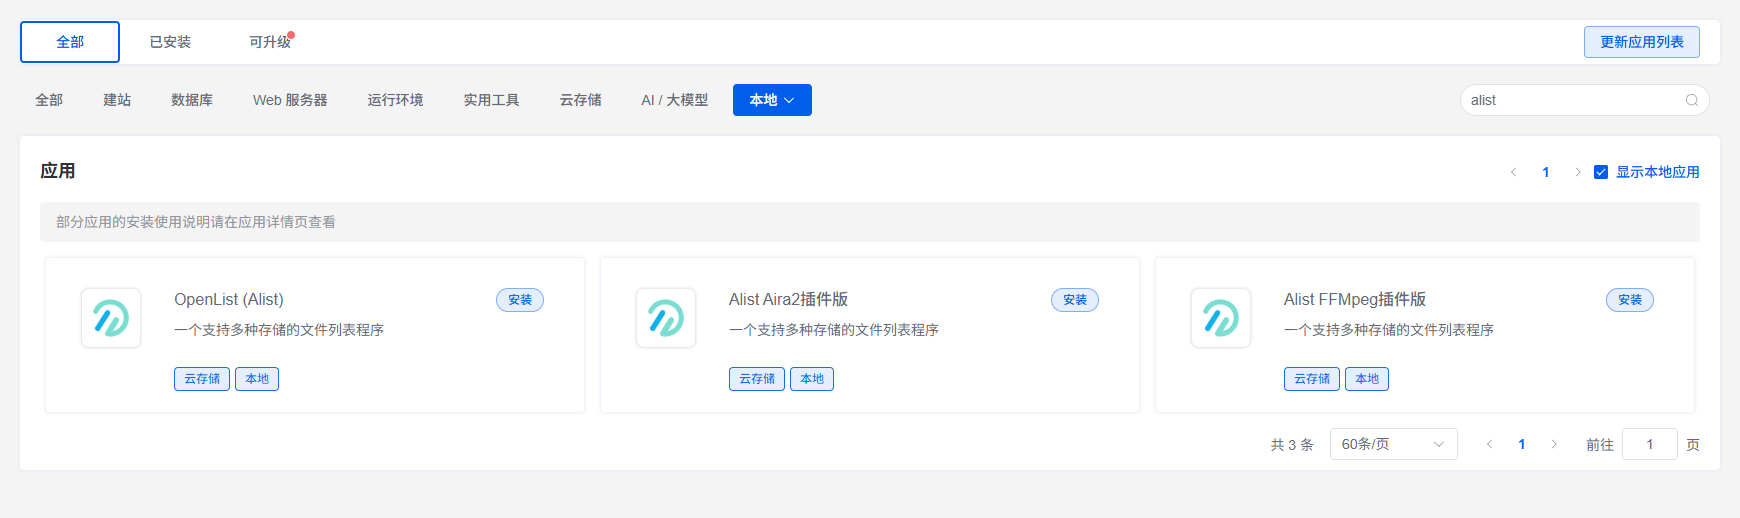Click 云存储 tag on Alist FFMpeg插件版 card
Viewport: 1740px width, 518px height.
tap(1312, 379)
